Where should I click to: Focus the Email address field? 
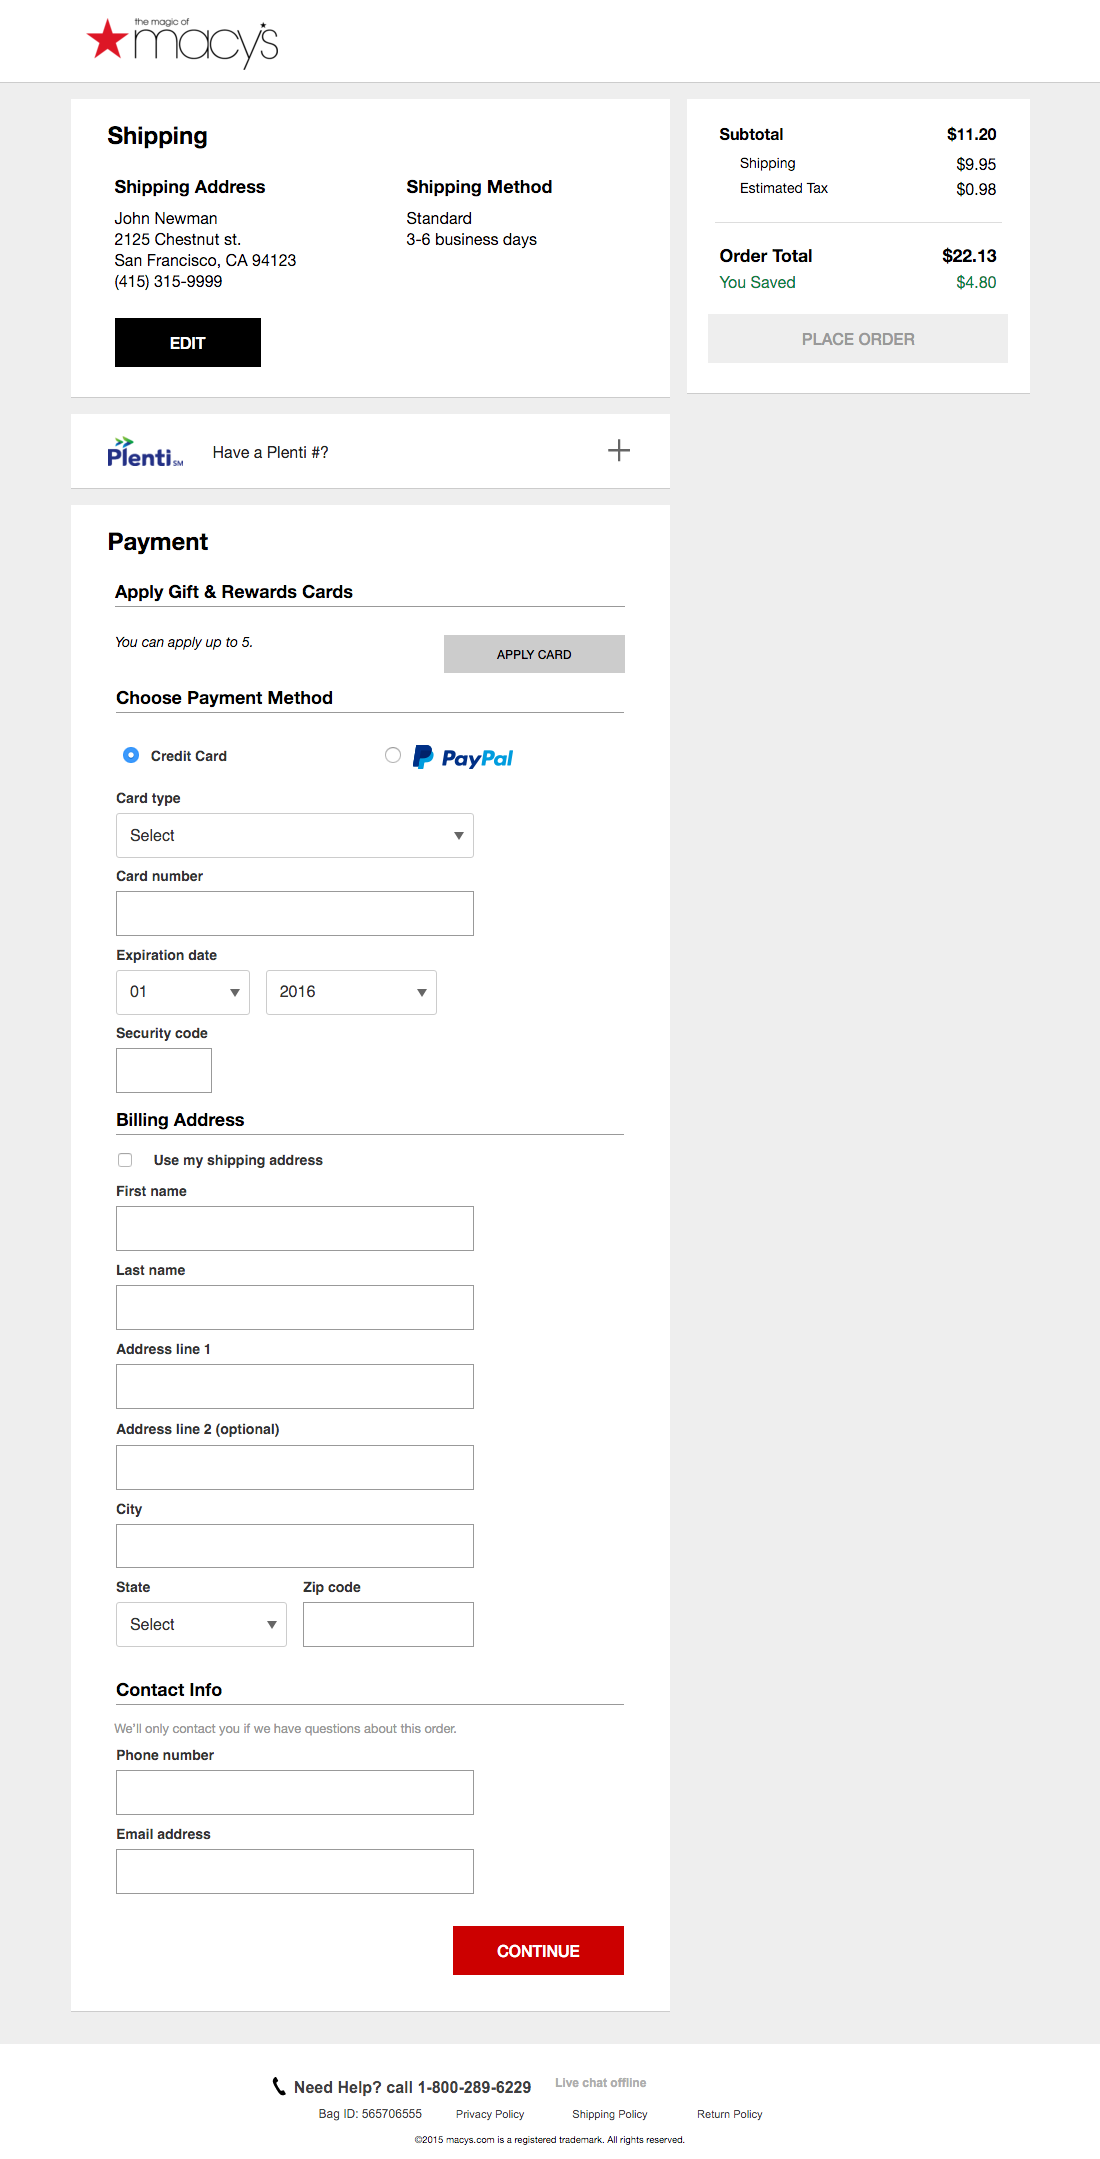[x=294, y=1871]
